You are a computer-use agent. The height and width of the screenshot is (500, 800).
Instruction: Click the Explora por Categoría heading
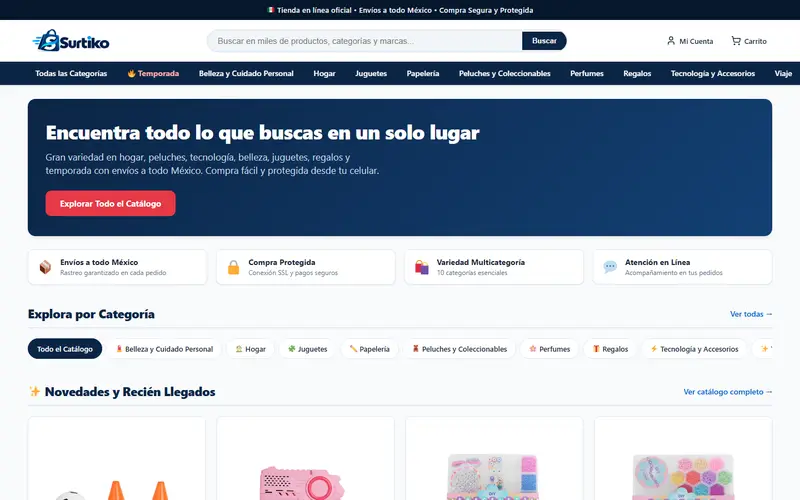pos(91,314)
